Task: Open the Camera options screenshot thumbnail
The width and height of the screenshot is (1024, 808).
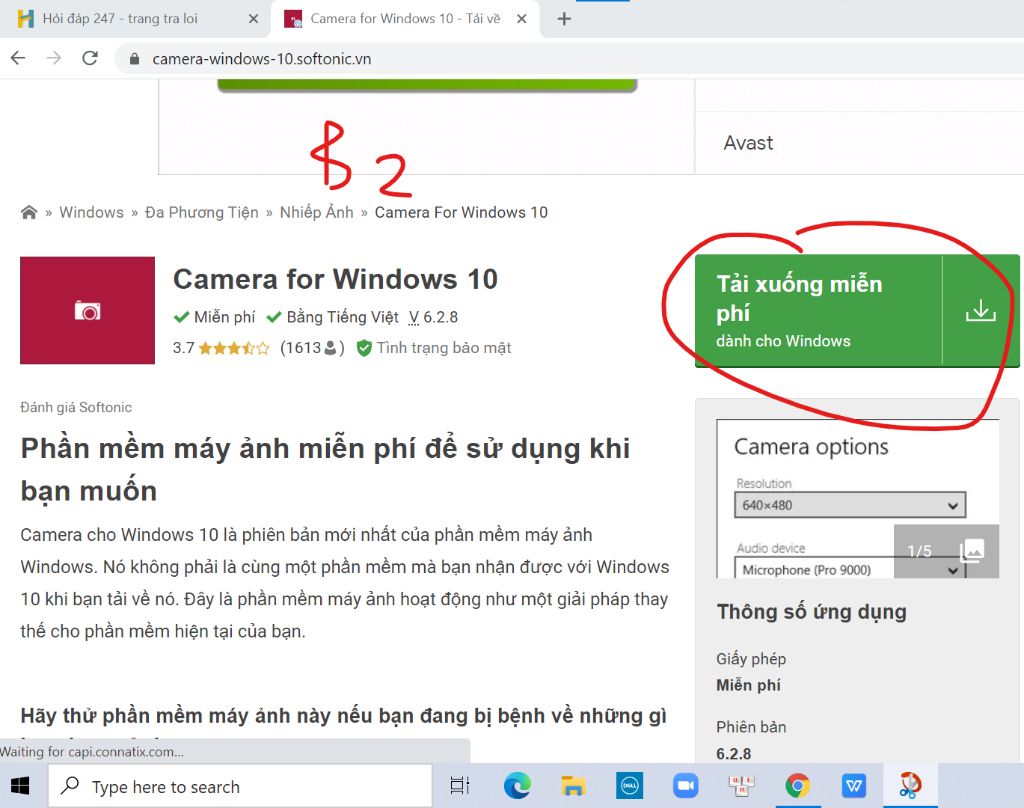Action: click(x=857, y=498)
